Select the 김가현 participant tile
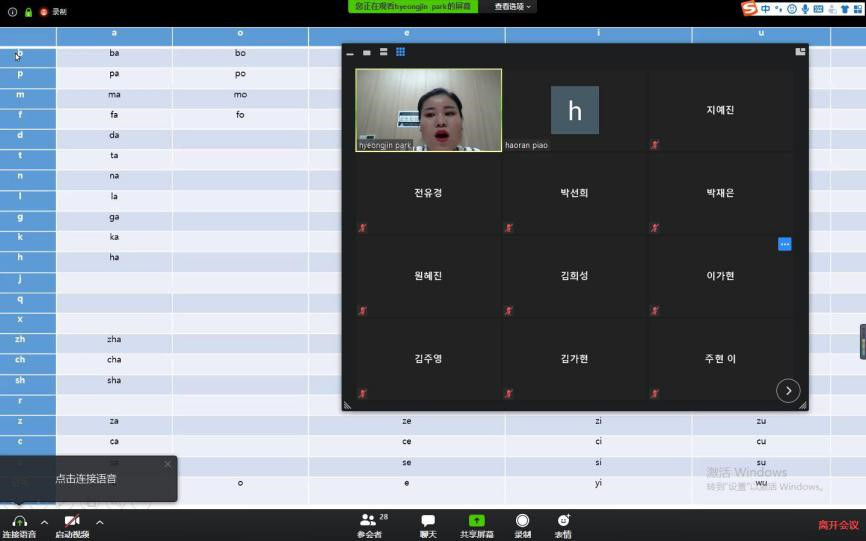Image resolution: width=866 pixels, height=541 pixels. [574, 358]
